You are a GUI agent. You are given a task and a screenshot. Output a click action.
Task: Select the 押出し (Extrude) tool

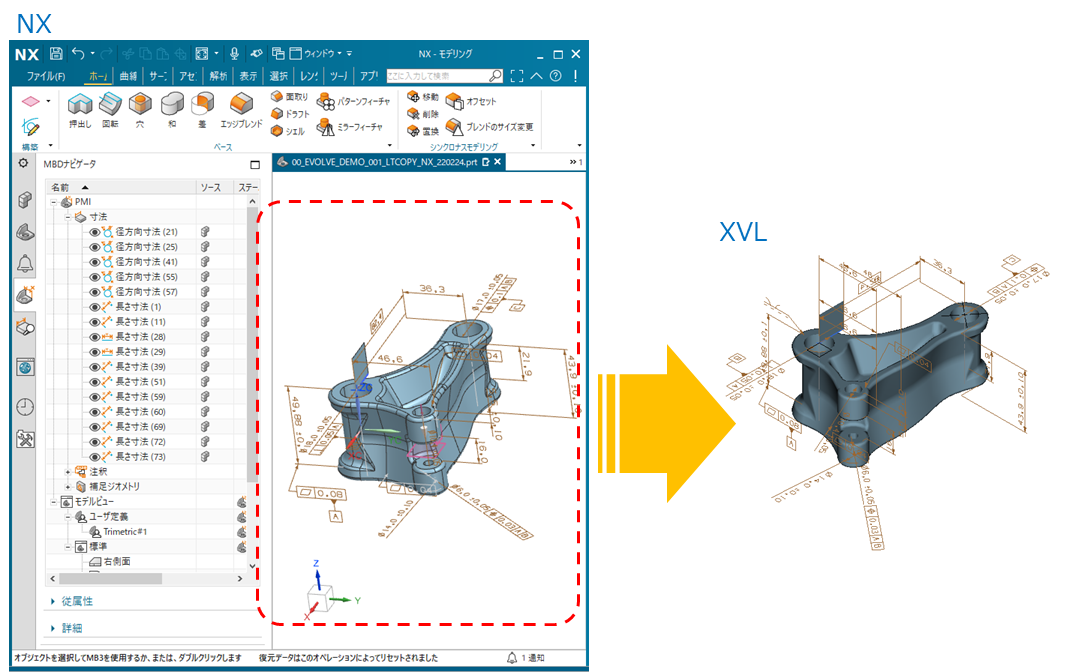80,110
